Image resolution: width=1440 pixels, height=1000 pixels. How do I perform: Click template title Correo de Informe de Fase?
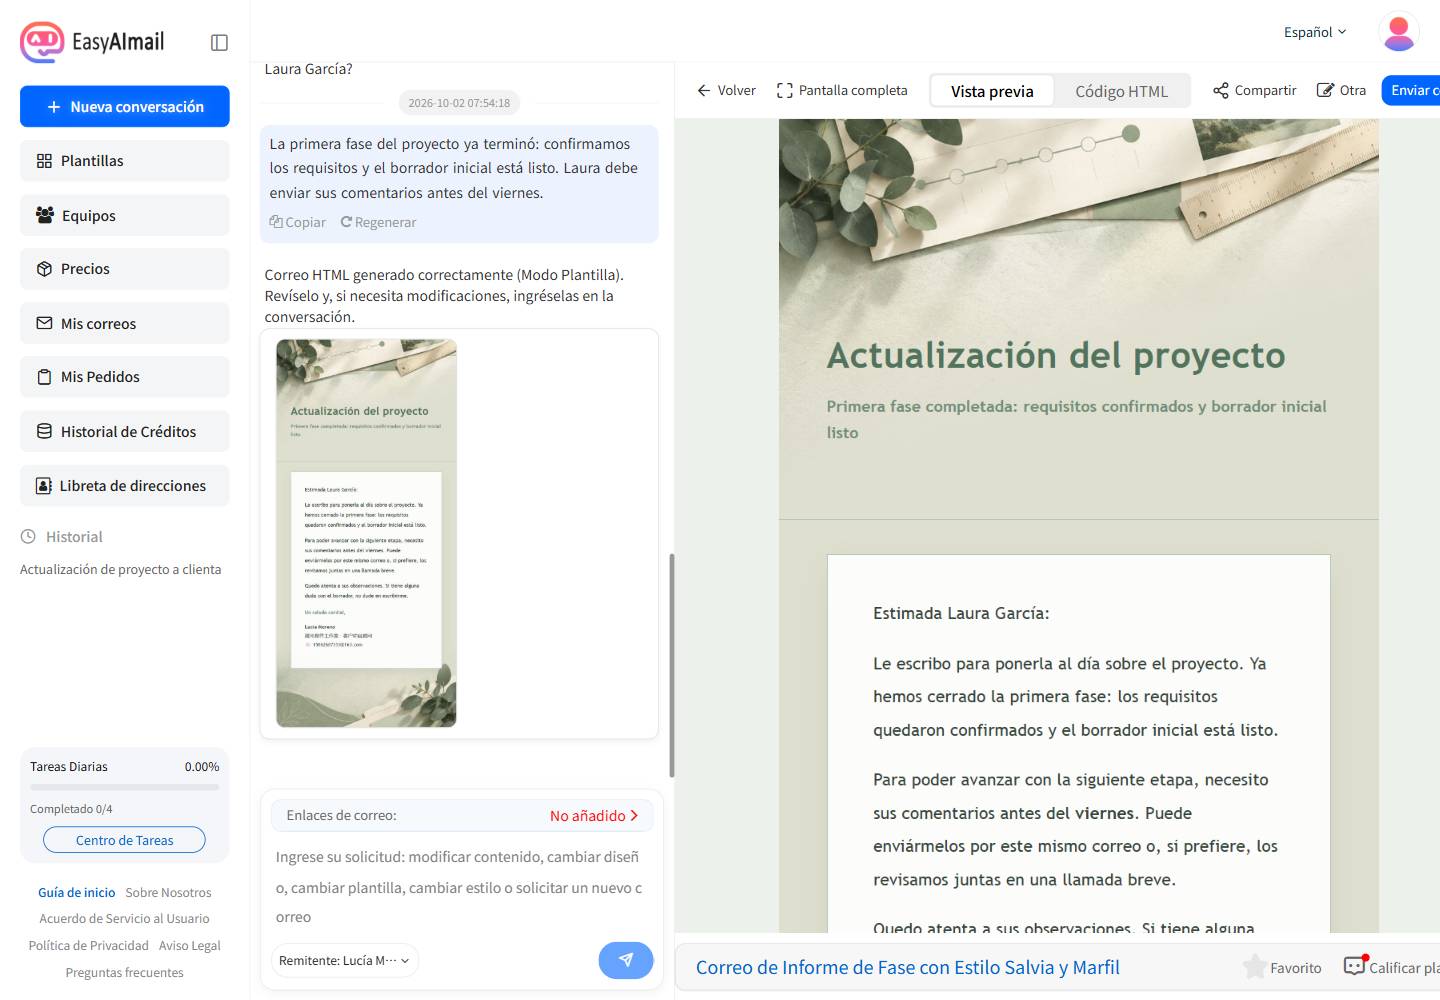pyautogui.click(x=908, y=967)
